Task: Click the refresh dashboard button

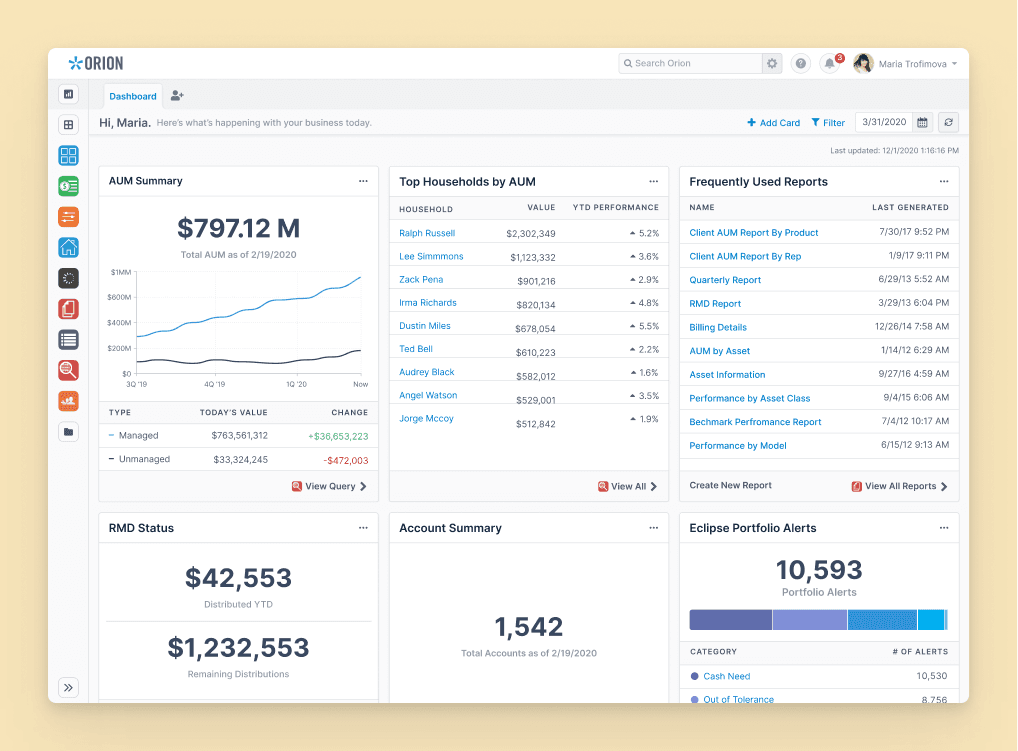Action: (x=949, y=122)
